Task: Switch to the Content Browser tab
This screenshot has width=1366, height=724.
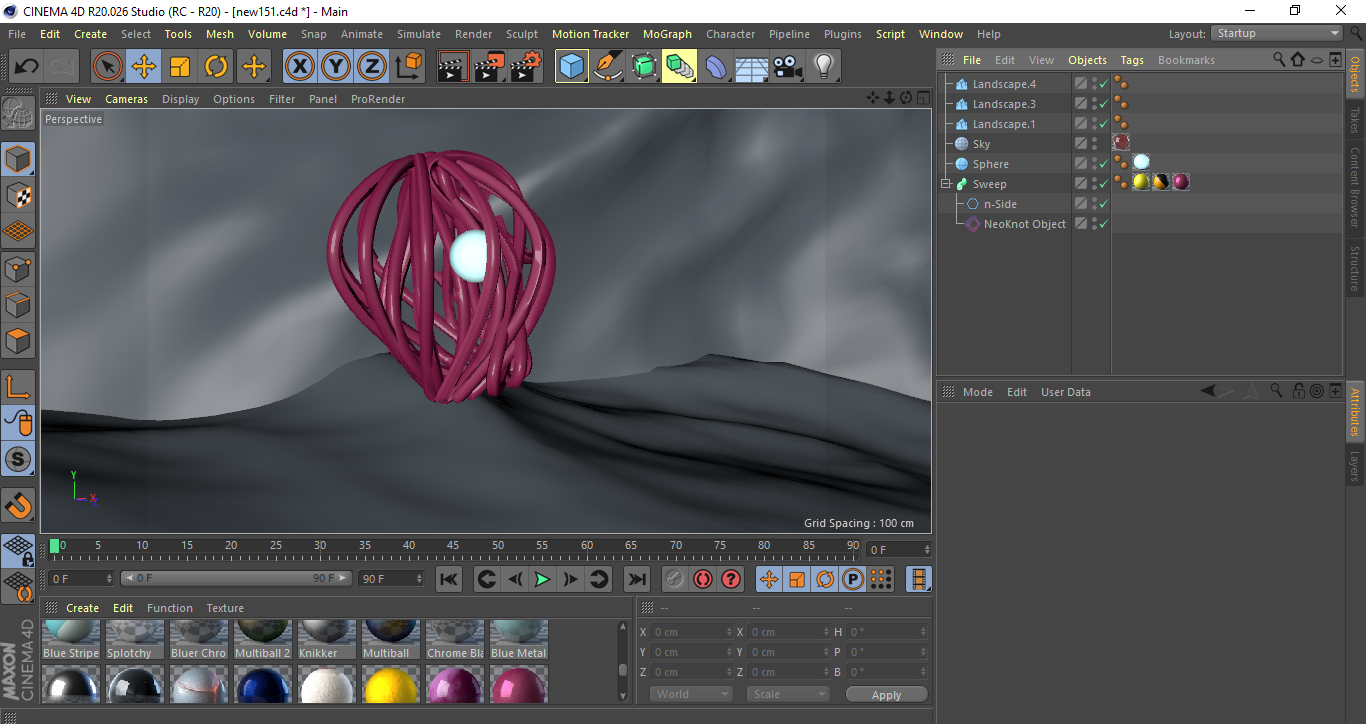Action: click(1355, 187)
